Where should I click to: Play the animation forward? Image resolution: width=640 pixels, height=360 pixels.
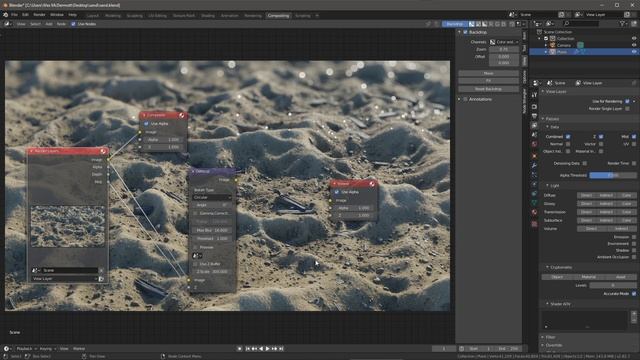point(268,349)
